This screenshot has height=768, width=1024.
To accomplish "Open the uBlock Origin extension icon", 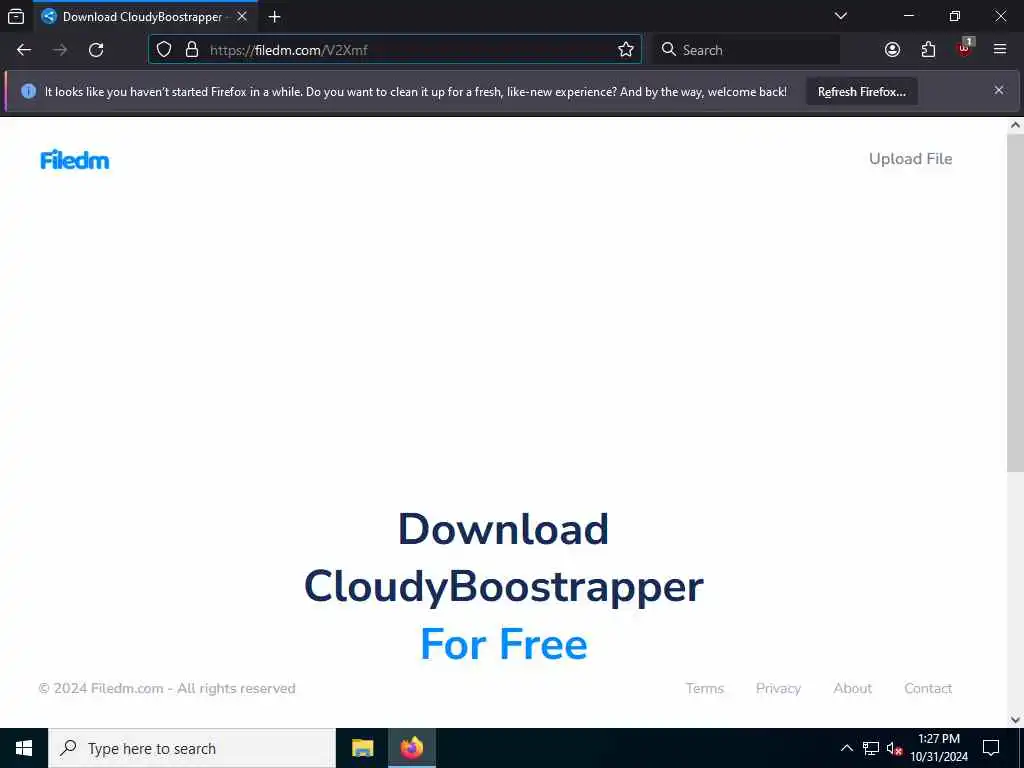I will pyautogui.click(x=964, y=50).
